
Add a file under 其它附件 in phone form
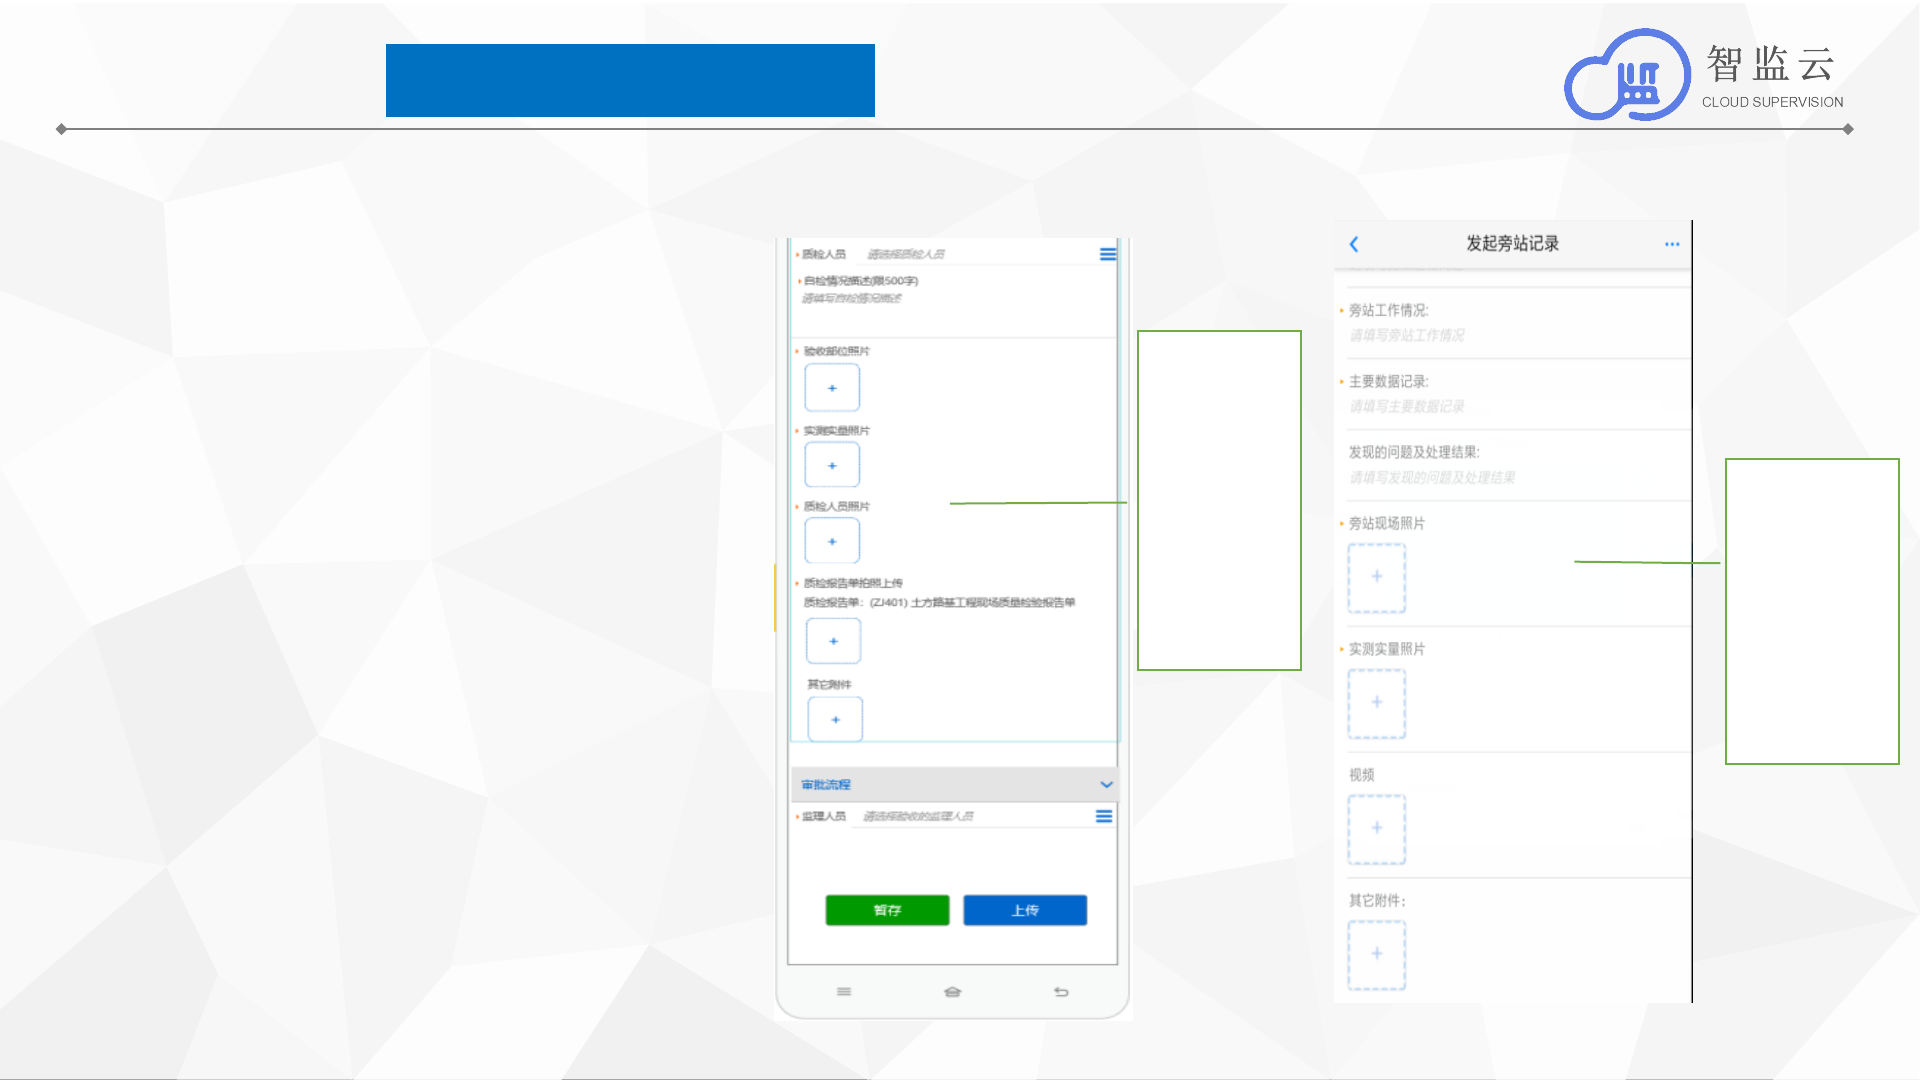tap(835, 719)
